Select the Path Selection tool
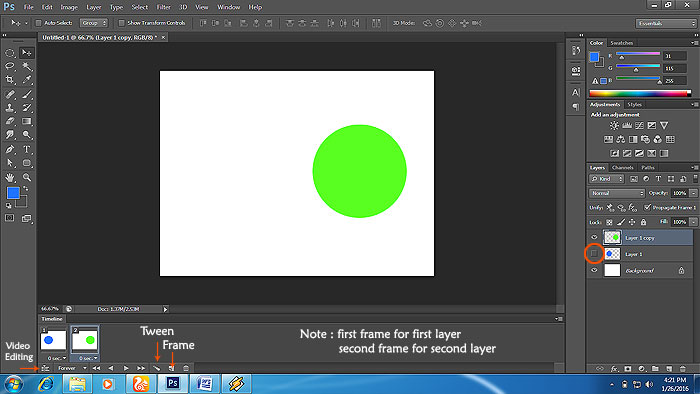 [10, 163]
